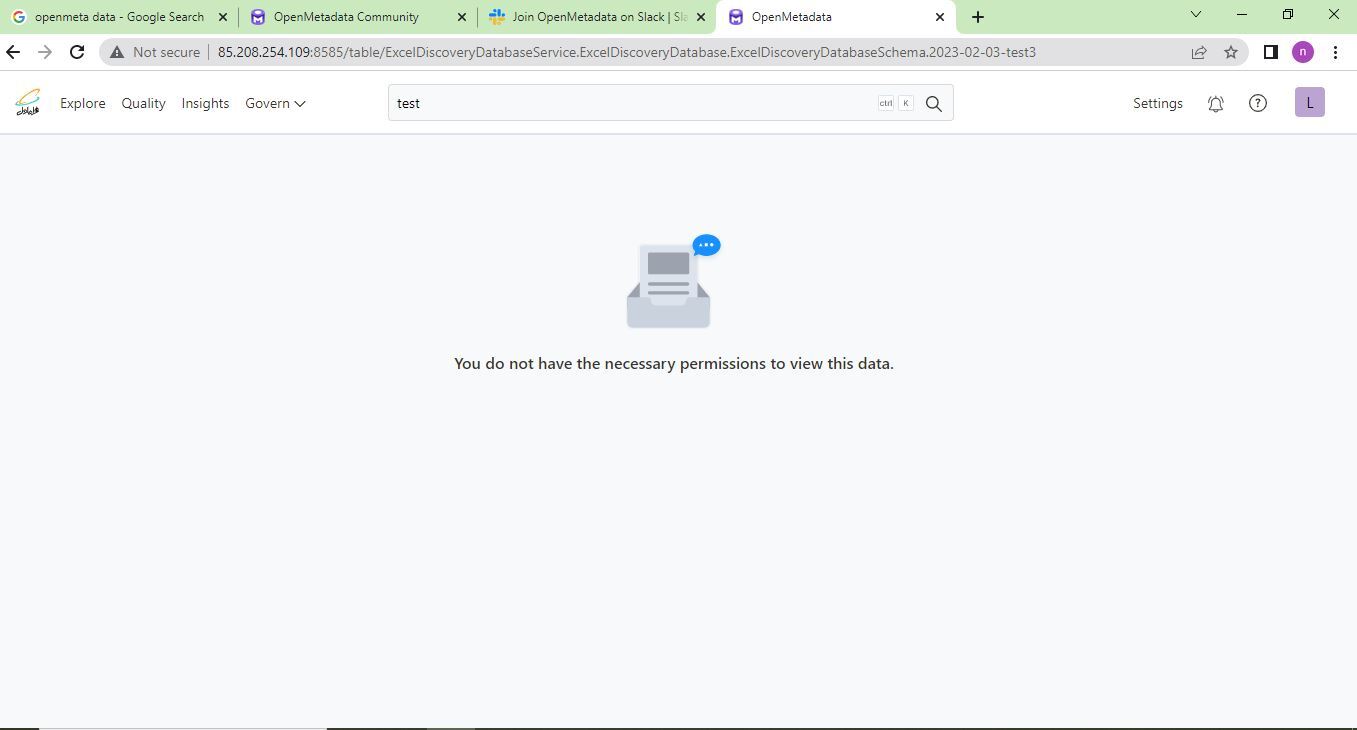
Task: Go back using the browser back arrow
Action: (14, 52)
